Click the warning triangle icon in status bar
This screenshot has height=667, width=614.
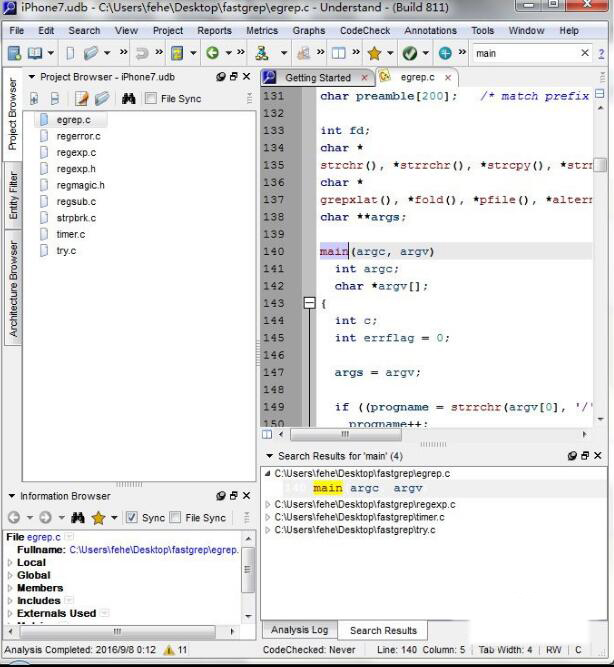click(x=168, y=650)
